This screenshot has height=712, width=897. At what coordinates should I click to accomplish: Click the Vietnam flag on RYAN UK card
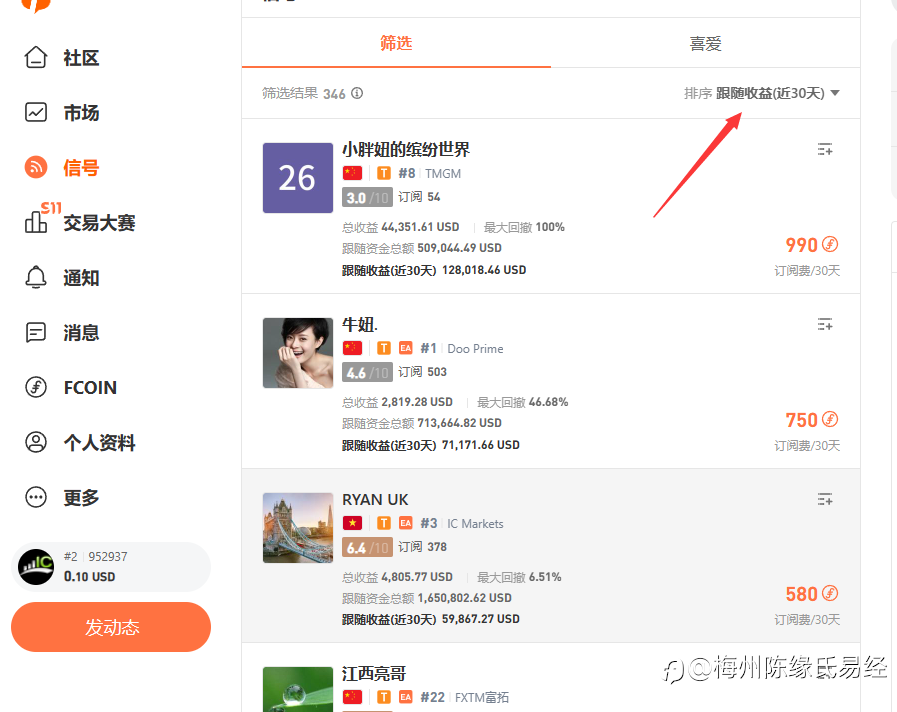(x=352, y=523)
